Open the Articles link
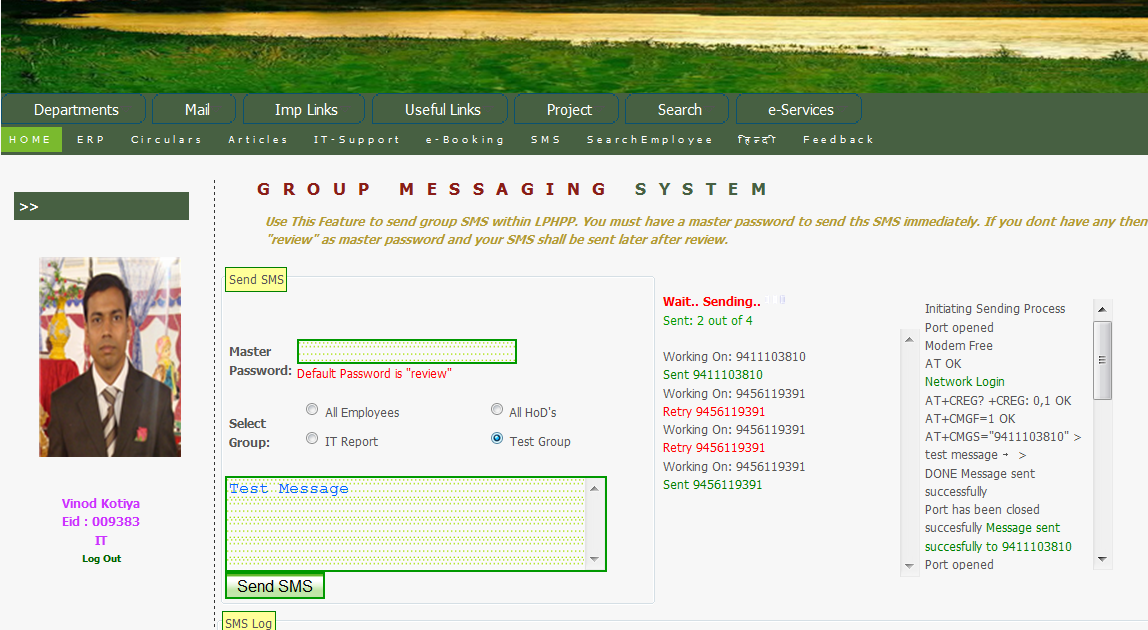Screen dimensions: 1148x630 (258, 139)
